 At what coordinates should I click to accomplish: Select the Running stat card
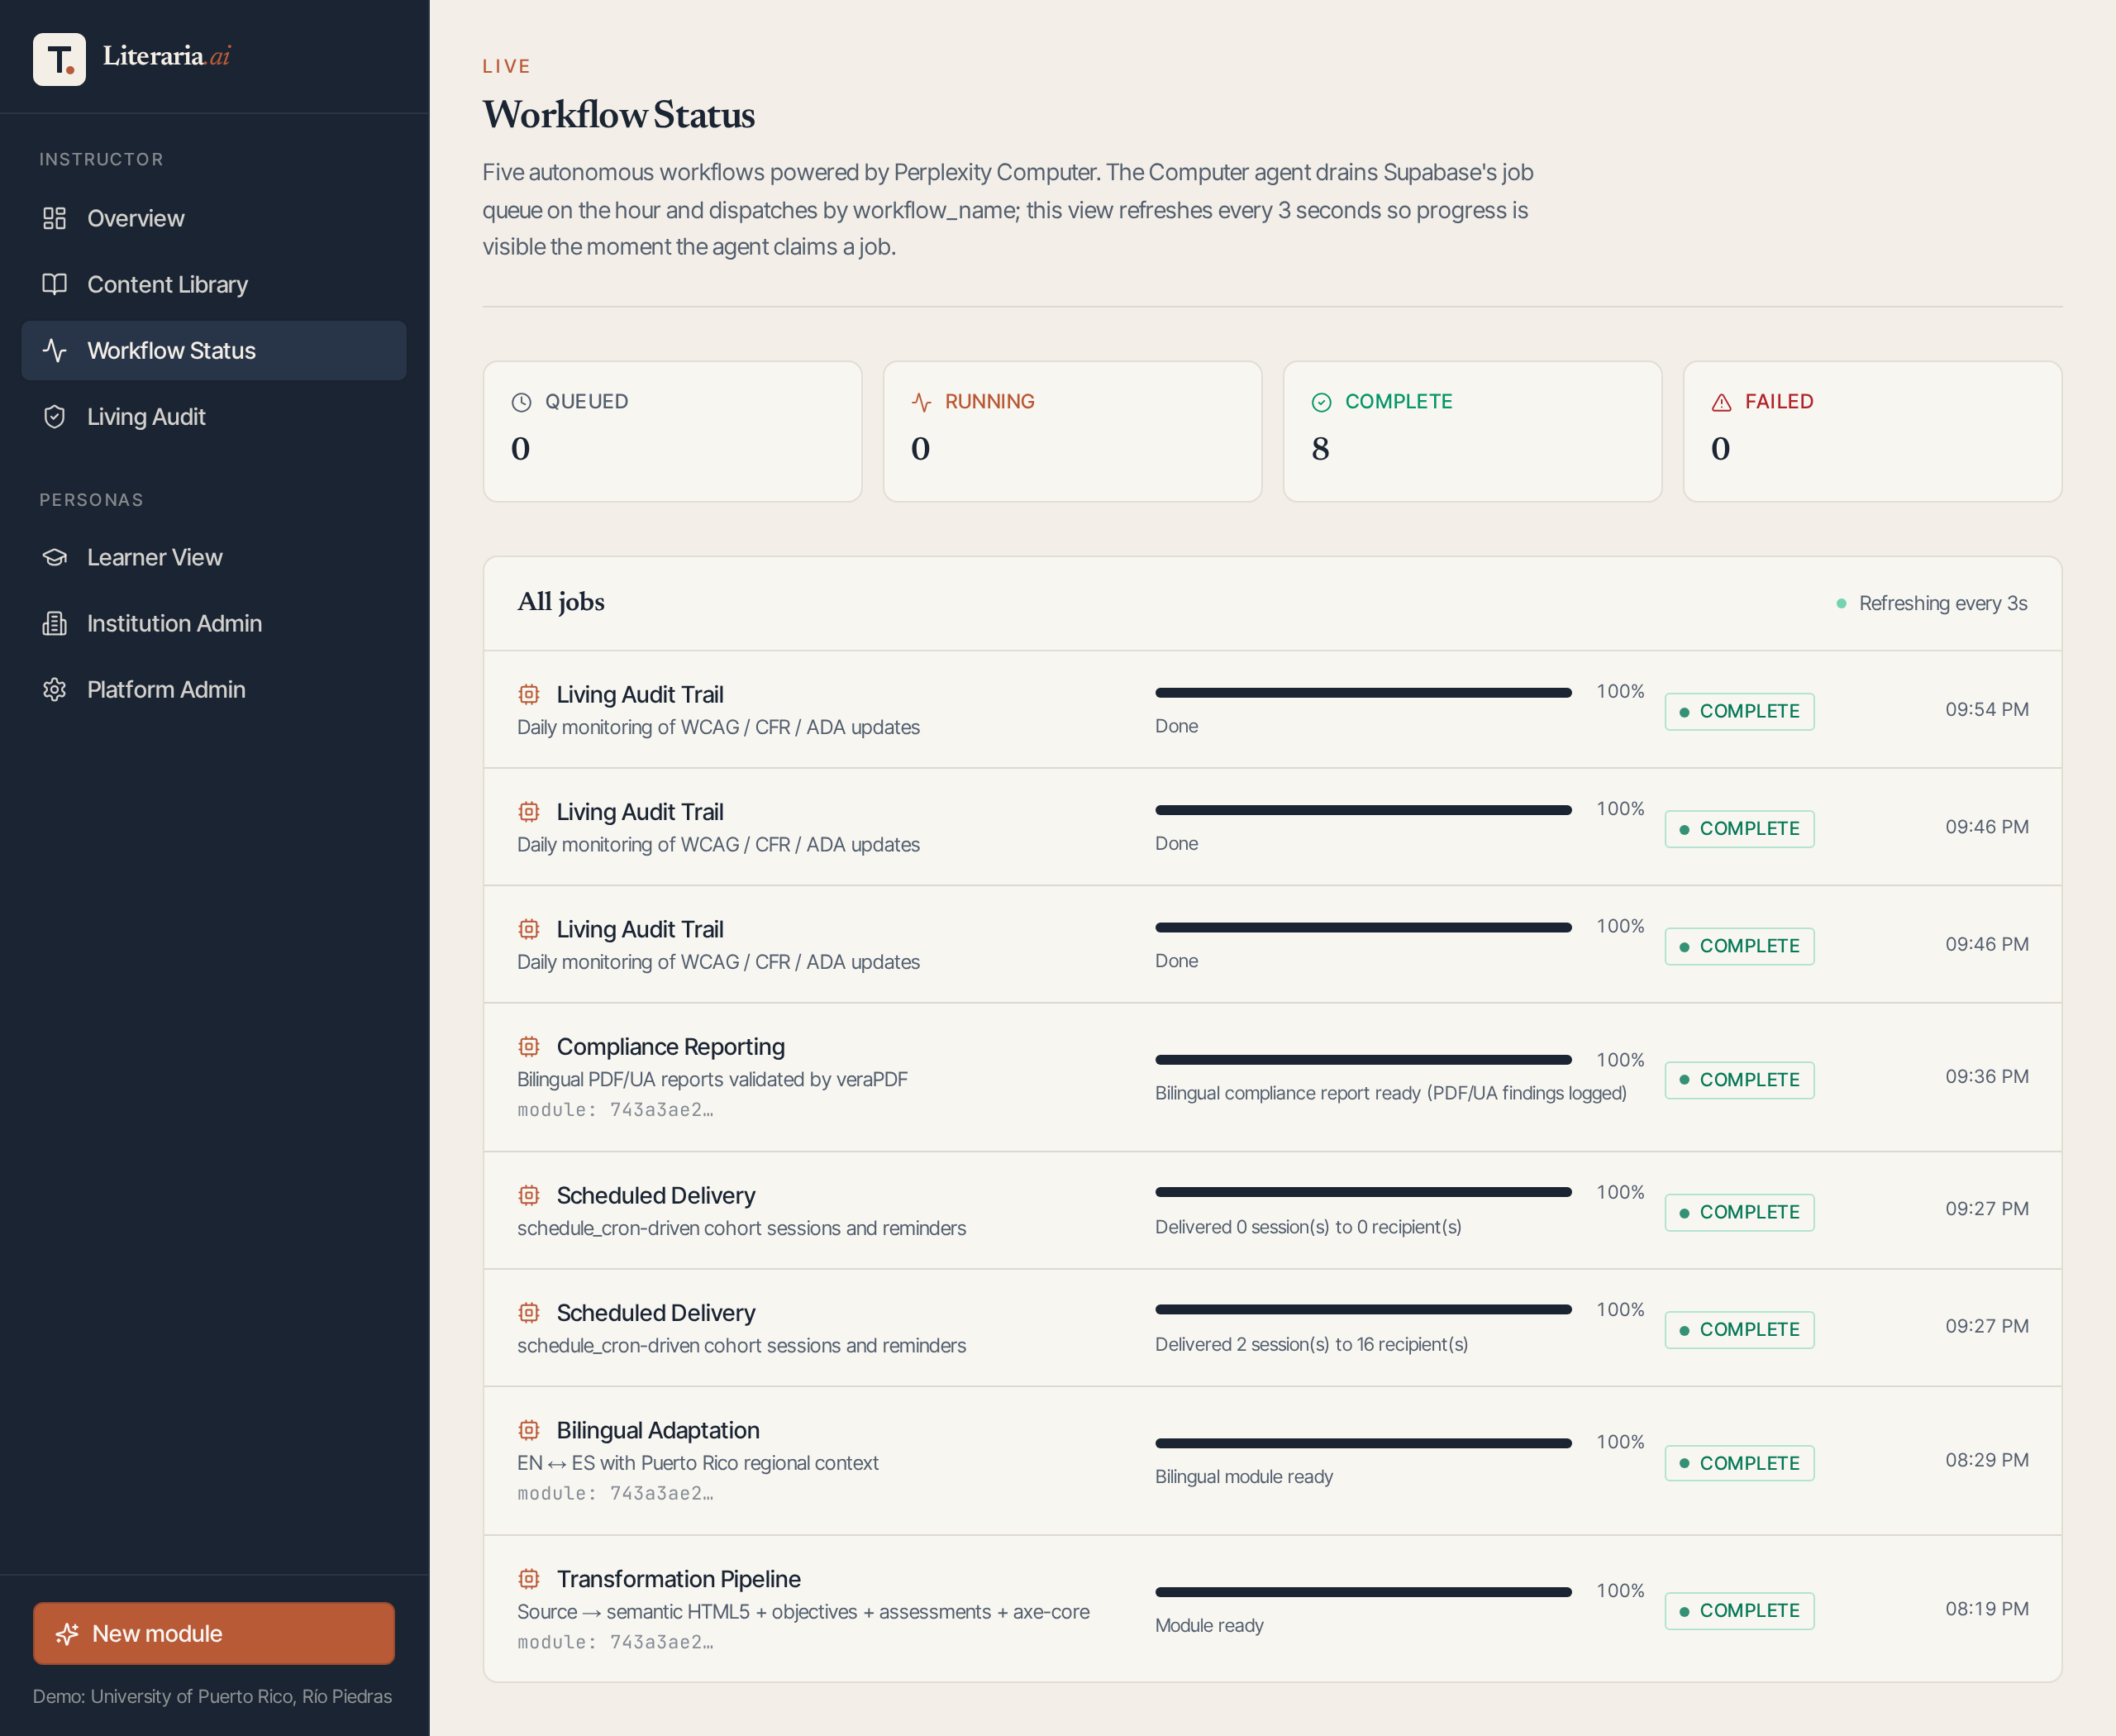pyautogui.click(x=1072, y=431)
